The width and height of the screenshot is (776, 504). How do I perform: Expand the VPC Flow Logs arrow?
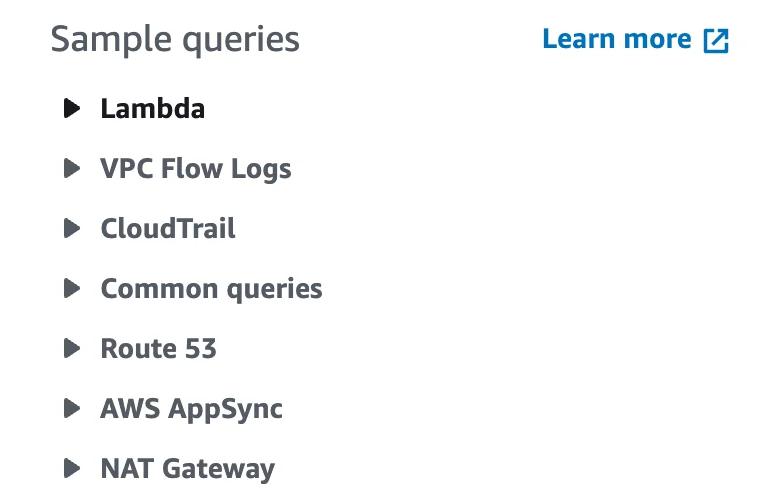(71, 168)
